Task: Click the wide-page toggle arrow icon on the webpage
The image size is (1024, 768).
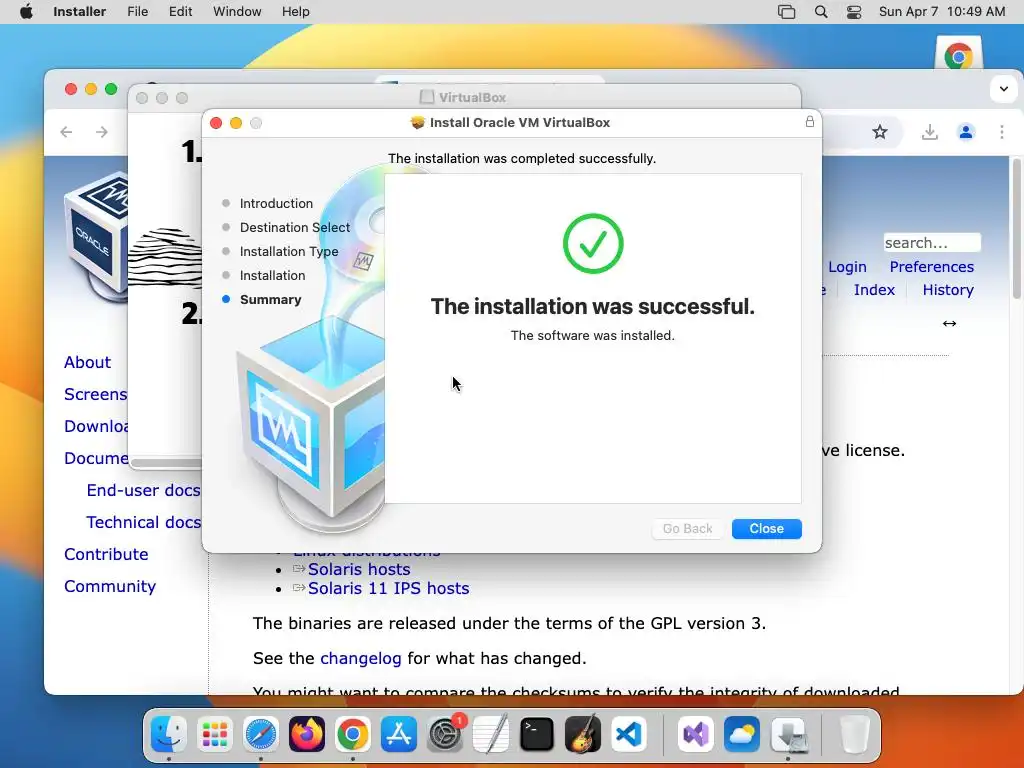Action: coord(949,323)
